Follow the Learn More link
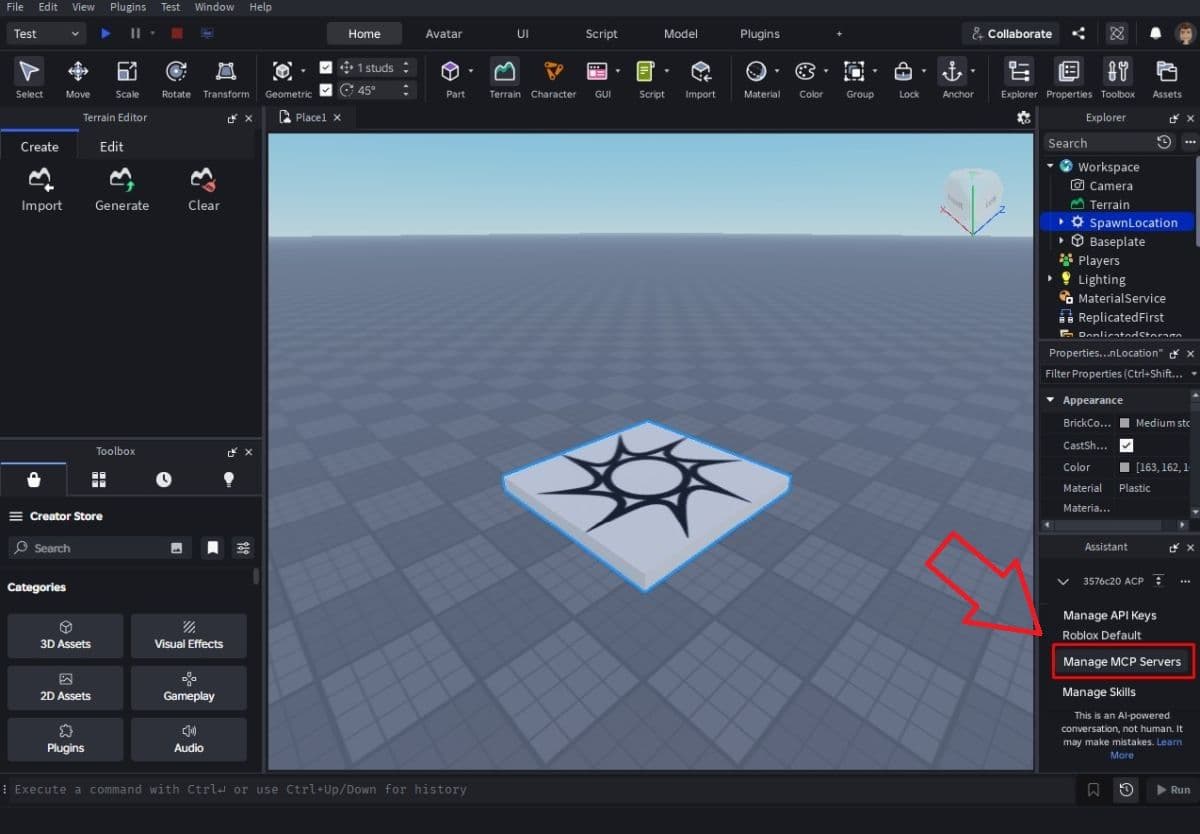 tap(1145, 748)
